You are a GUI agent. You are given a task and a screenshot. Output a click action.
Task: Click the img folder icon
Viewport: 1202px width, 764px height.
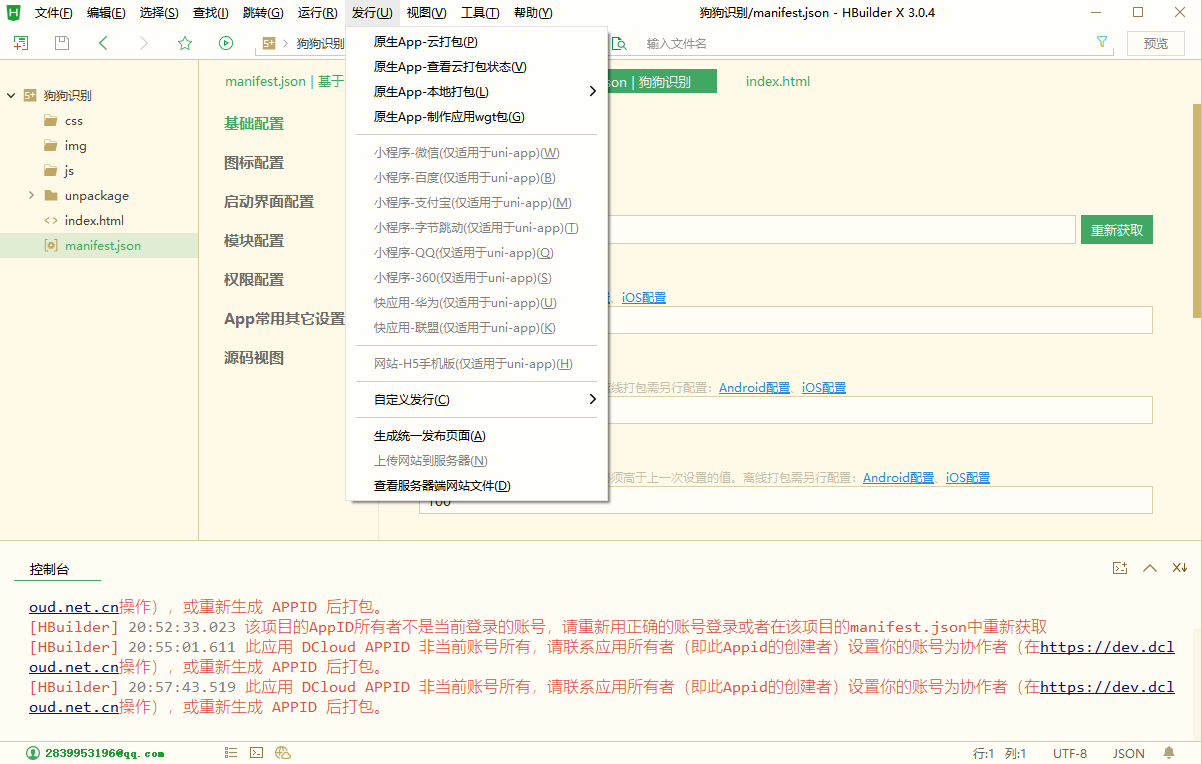(50, 145)
